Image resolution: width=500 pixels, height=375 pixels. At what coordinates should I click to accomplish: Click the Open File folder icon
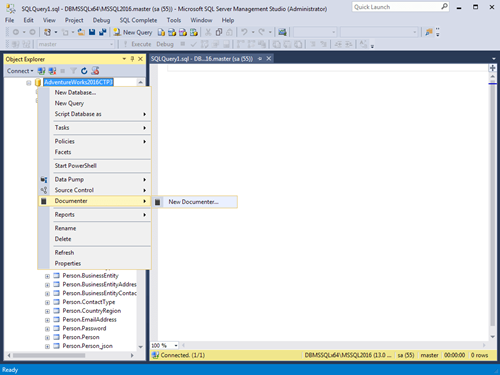tap(81, 32)
